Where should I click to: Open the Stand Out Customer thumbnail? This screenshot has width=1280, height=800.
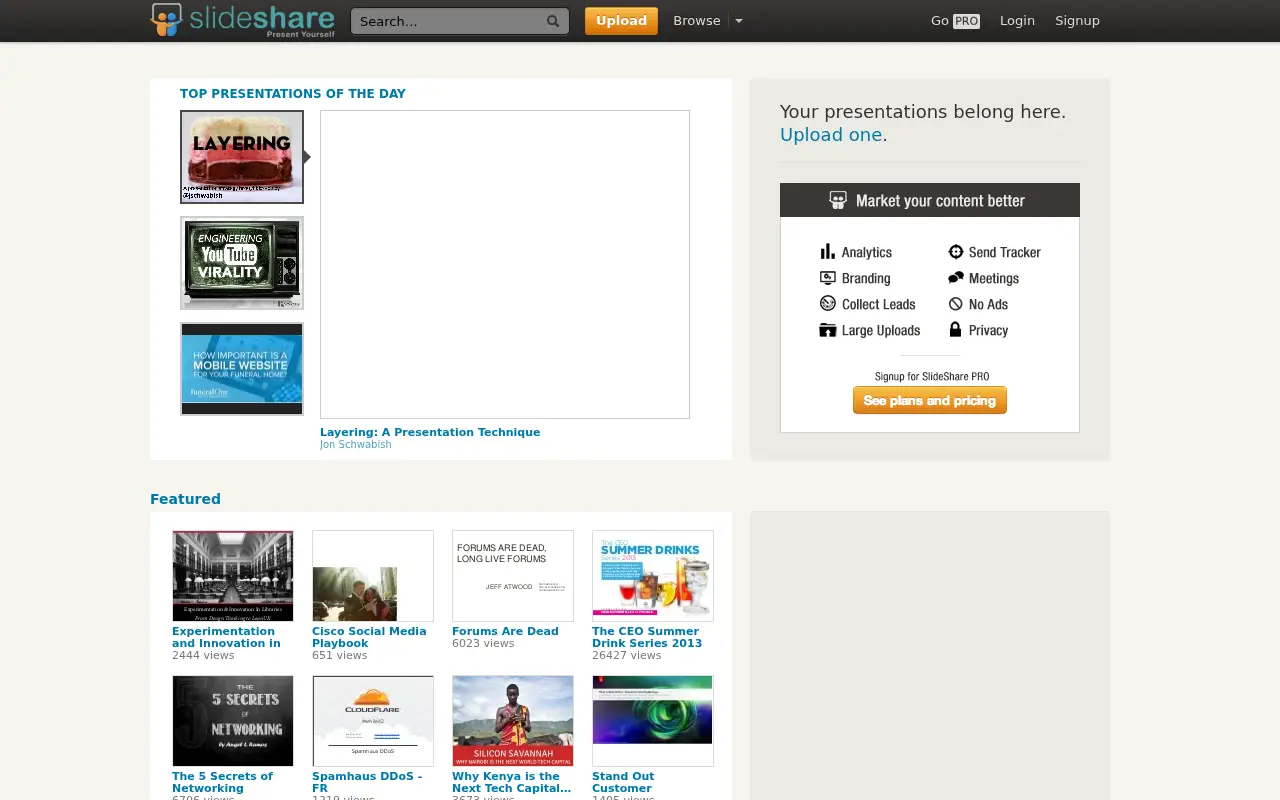coord(653,721)
